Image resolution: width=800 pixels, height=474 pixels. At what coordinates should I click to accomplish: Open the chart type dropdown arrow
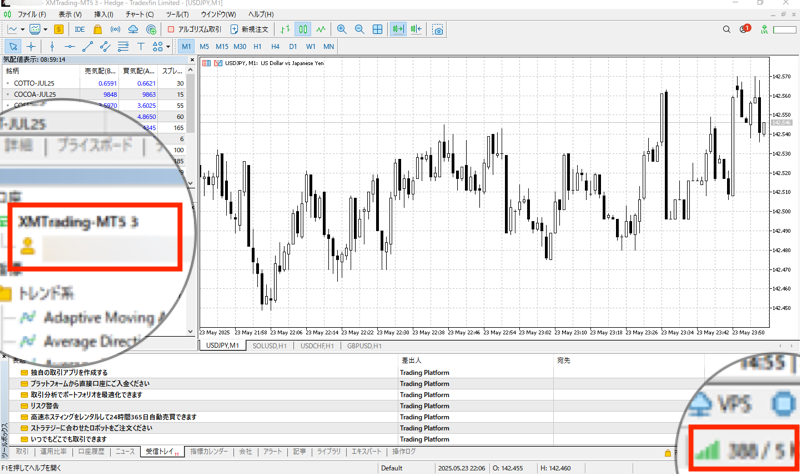(22, 30)
